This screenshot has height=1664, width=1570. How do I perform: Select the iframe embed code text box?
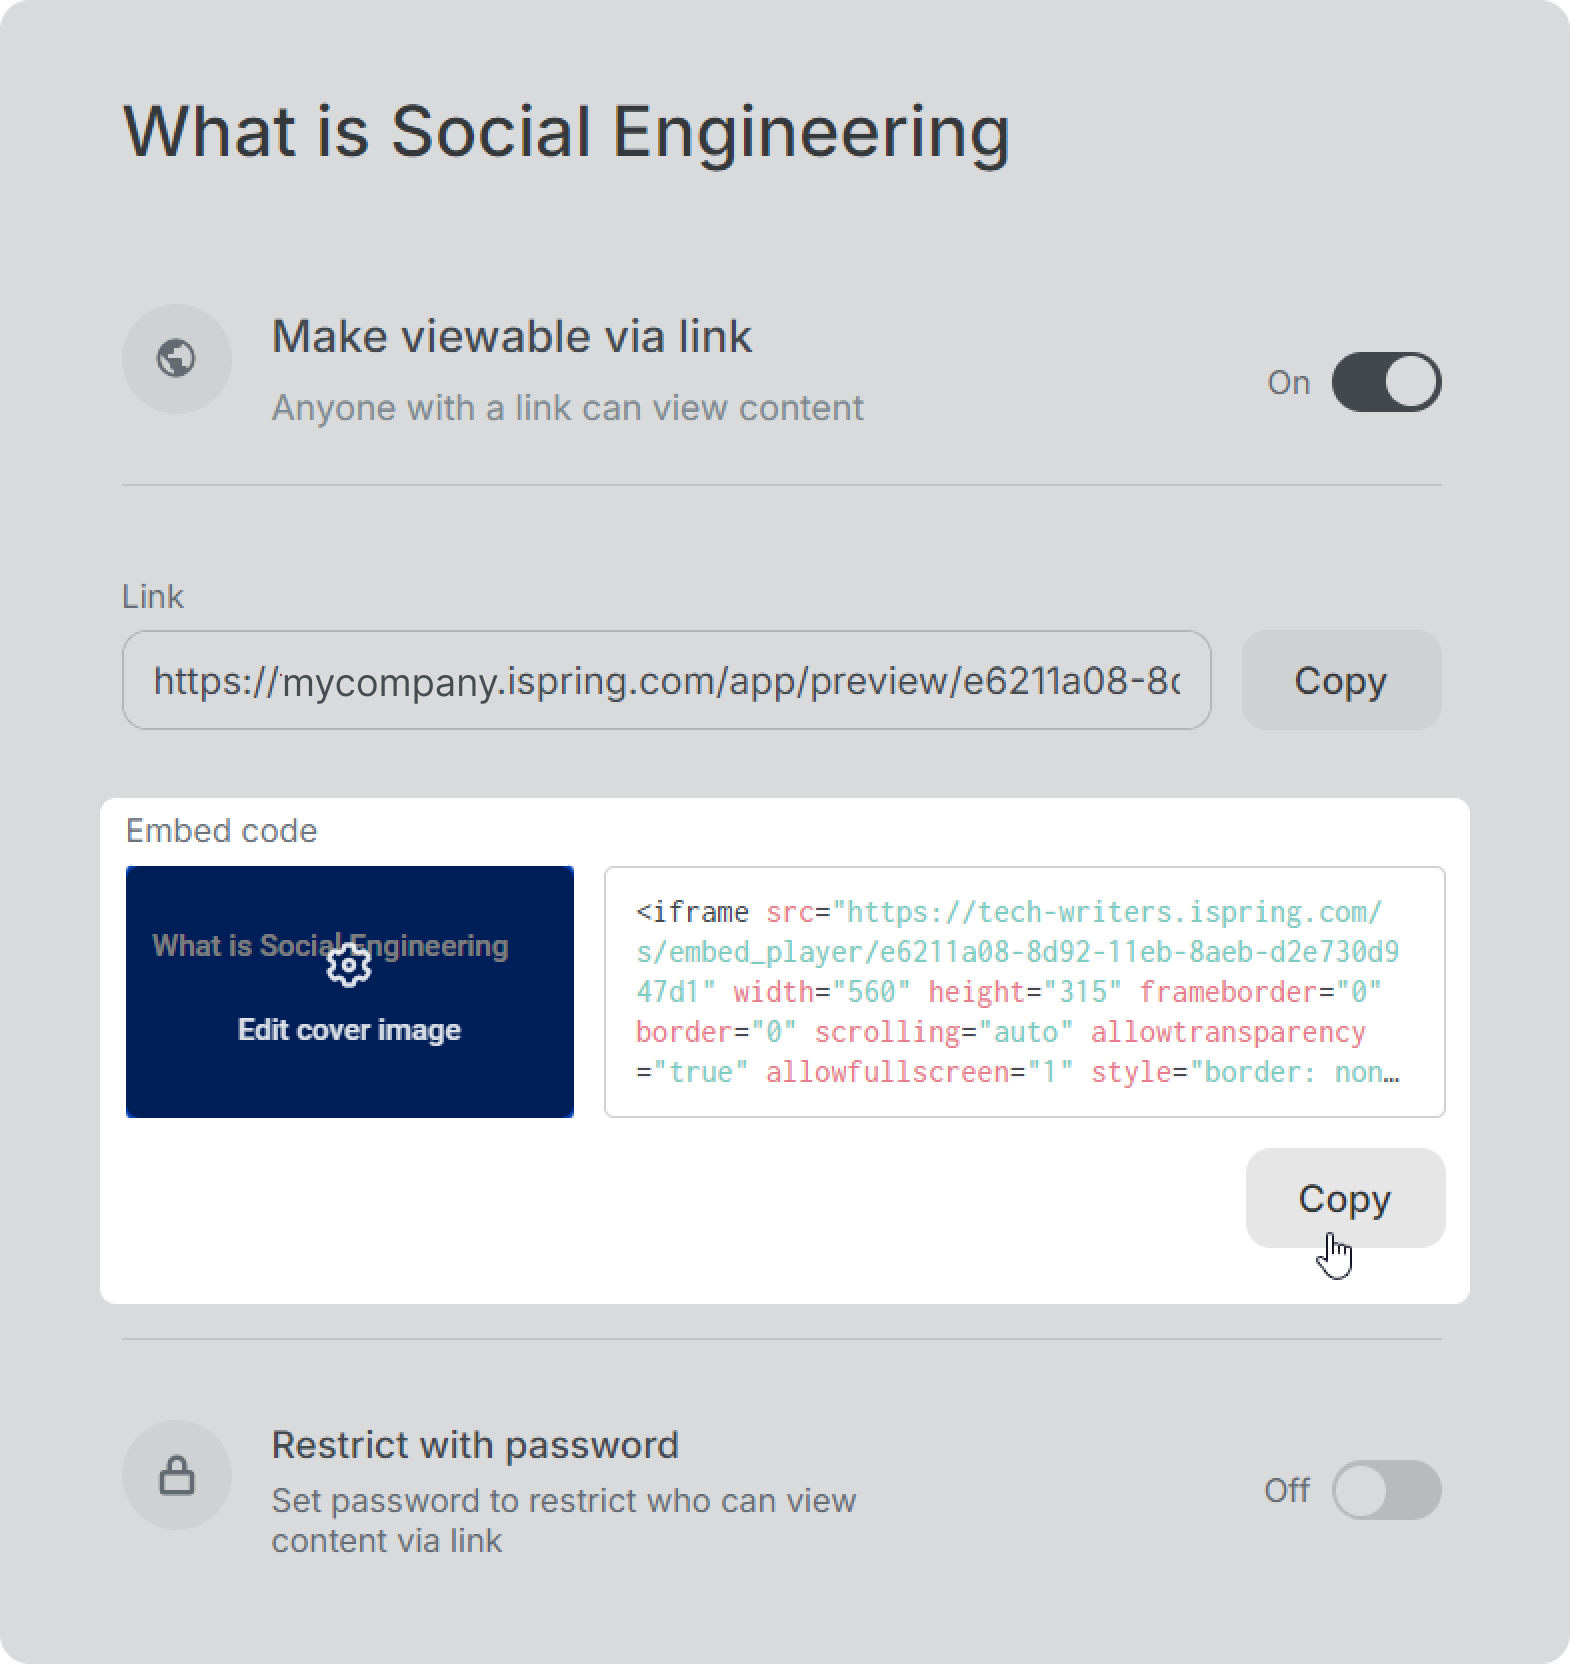coord(1025,992)
